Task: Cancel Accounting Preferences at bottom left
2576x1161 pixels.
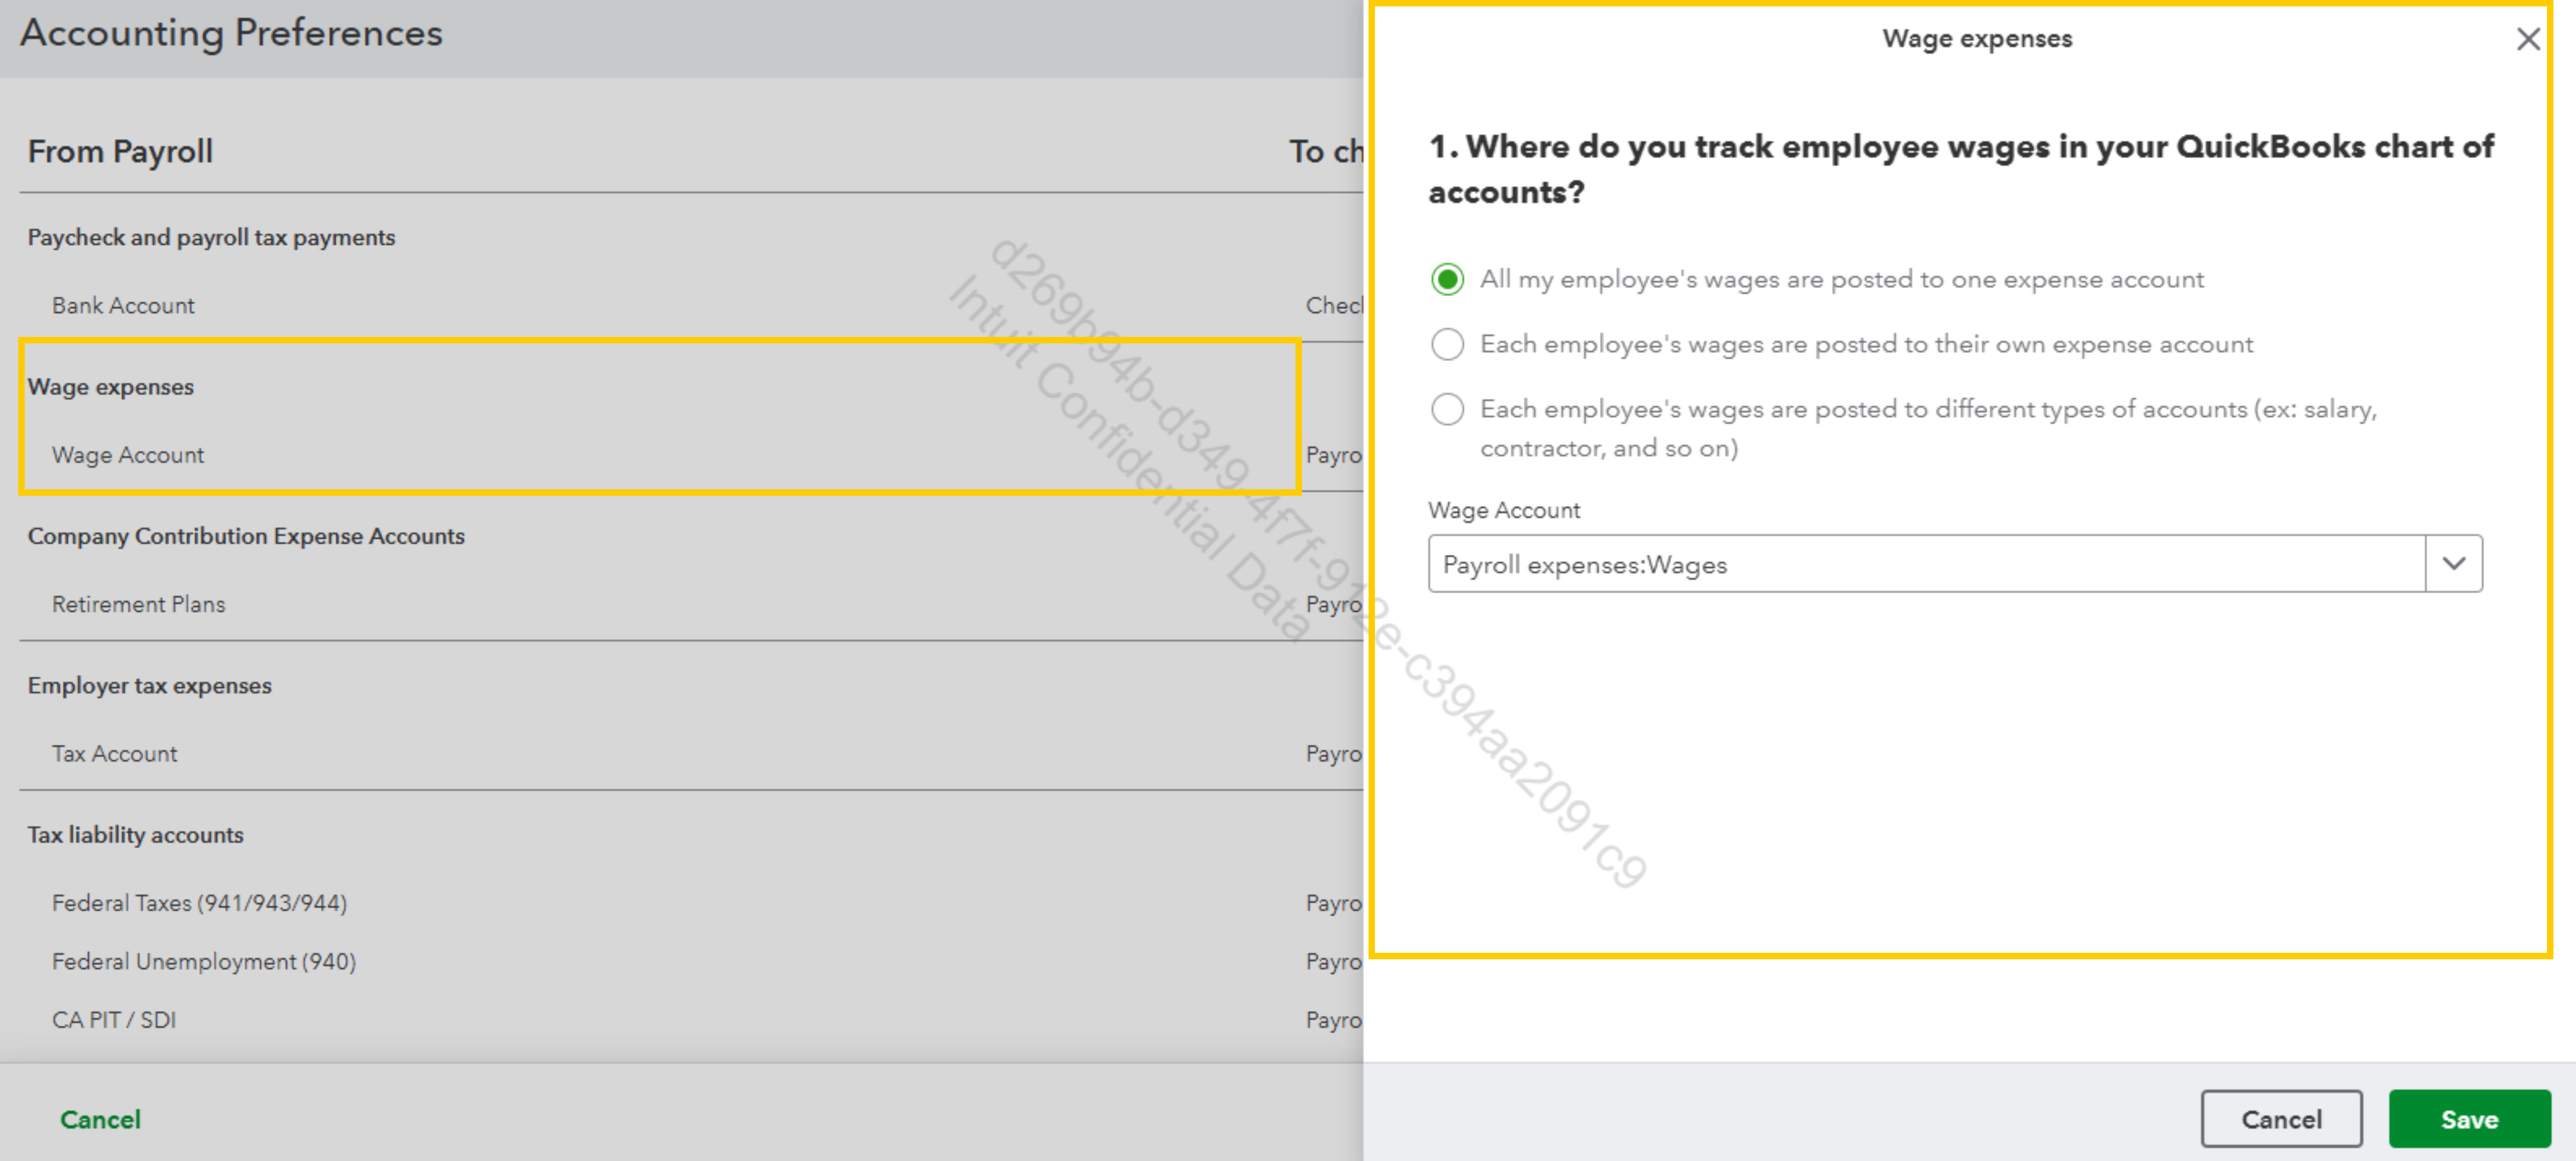Action: click(100, 1119)
